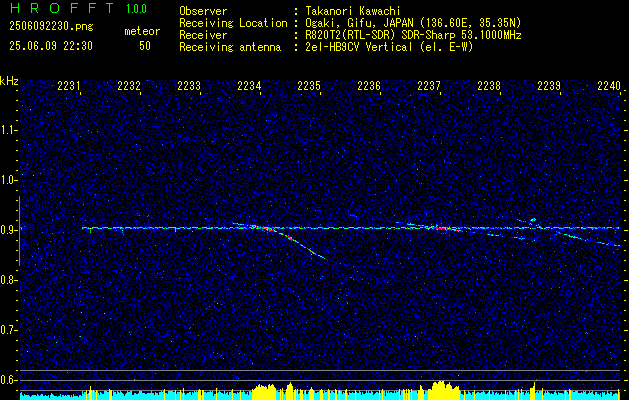Click the yellow power peak below 2234
The height and width of the screenshot is (400, 629).
pos(264,390)
